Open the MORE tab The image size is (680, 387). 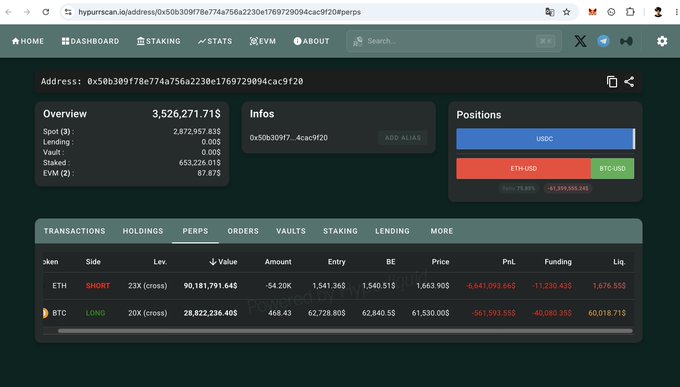click(x=442, y=231)
